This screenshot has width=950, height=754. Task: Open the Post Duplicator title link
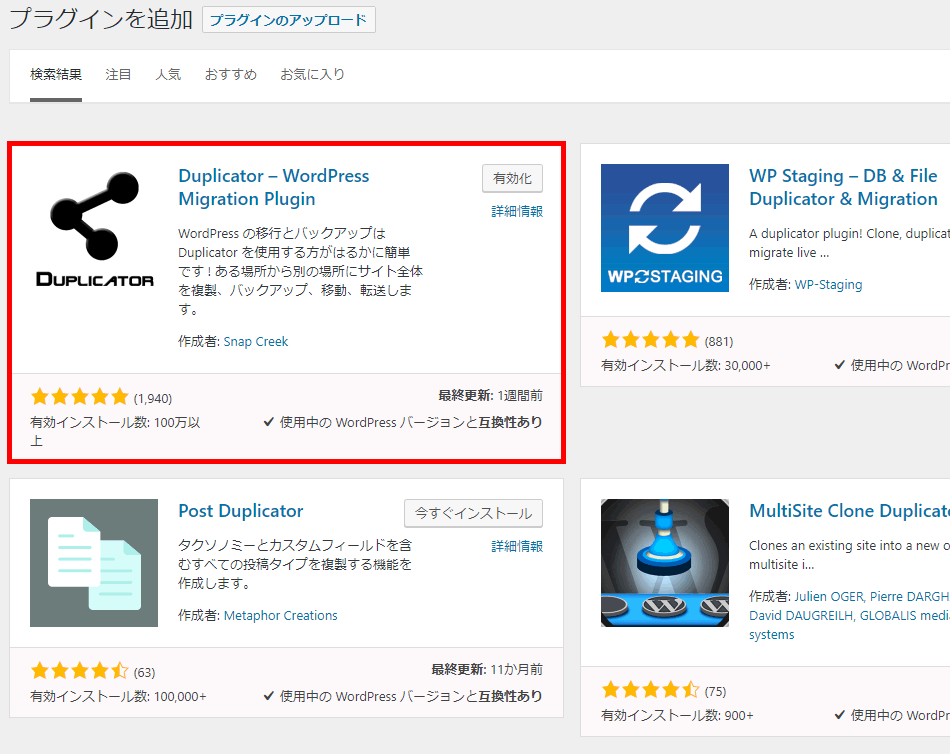tap(241, 511)
